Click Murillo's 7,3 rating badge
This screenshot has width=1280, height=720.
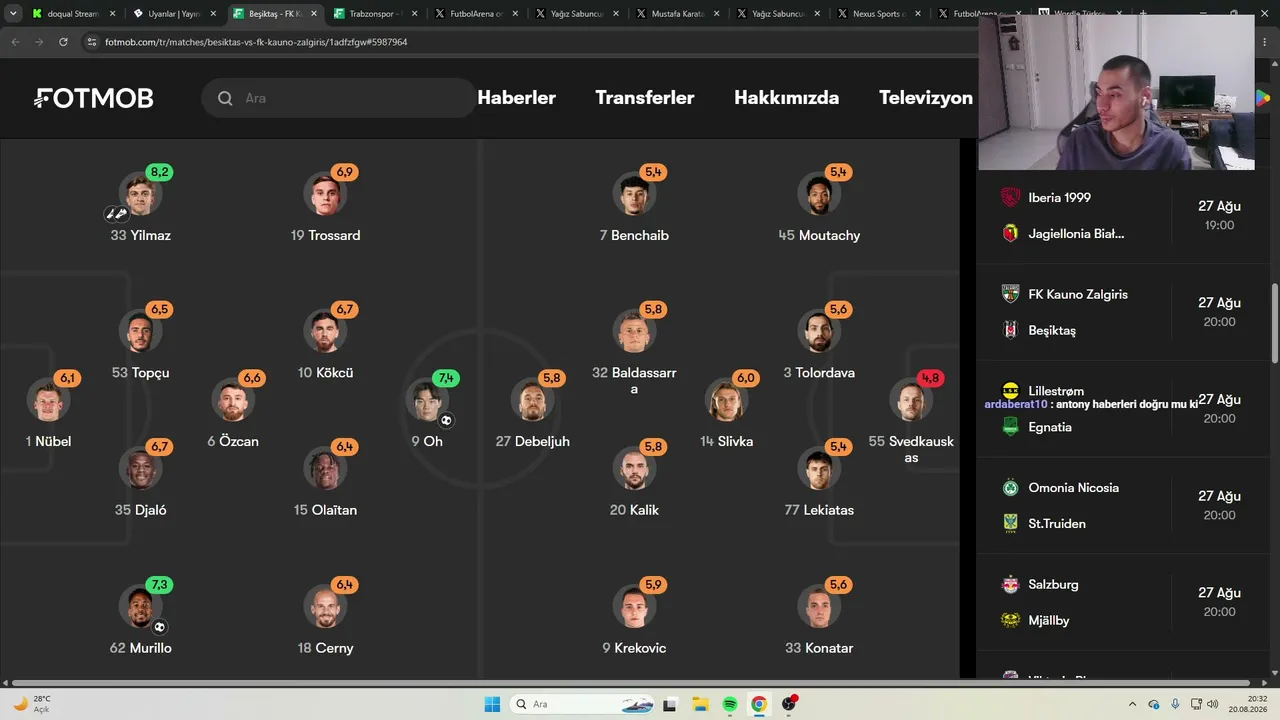[160, 584]
